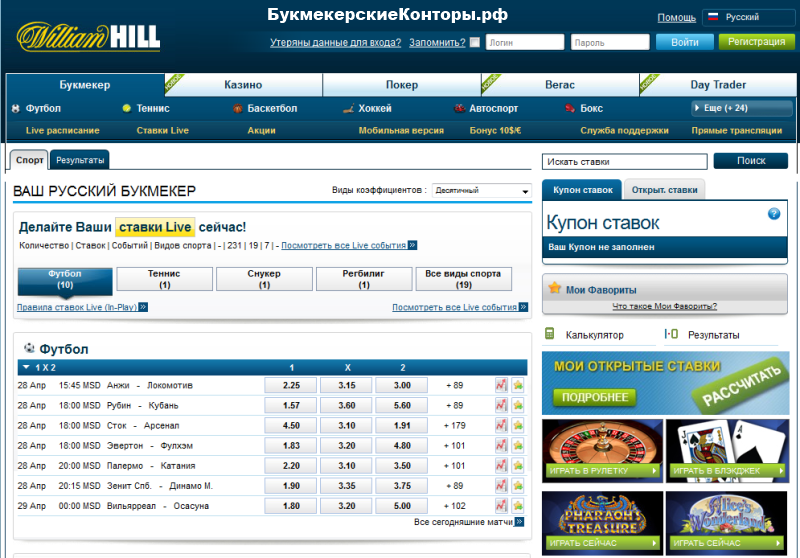Click the Войти login button
800x558 pixels.
pyautogui.click(x=684, y=42)
